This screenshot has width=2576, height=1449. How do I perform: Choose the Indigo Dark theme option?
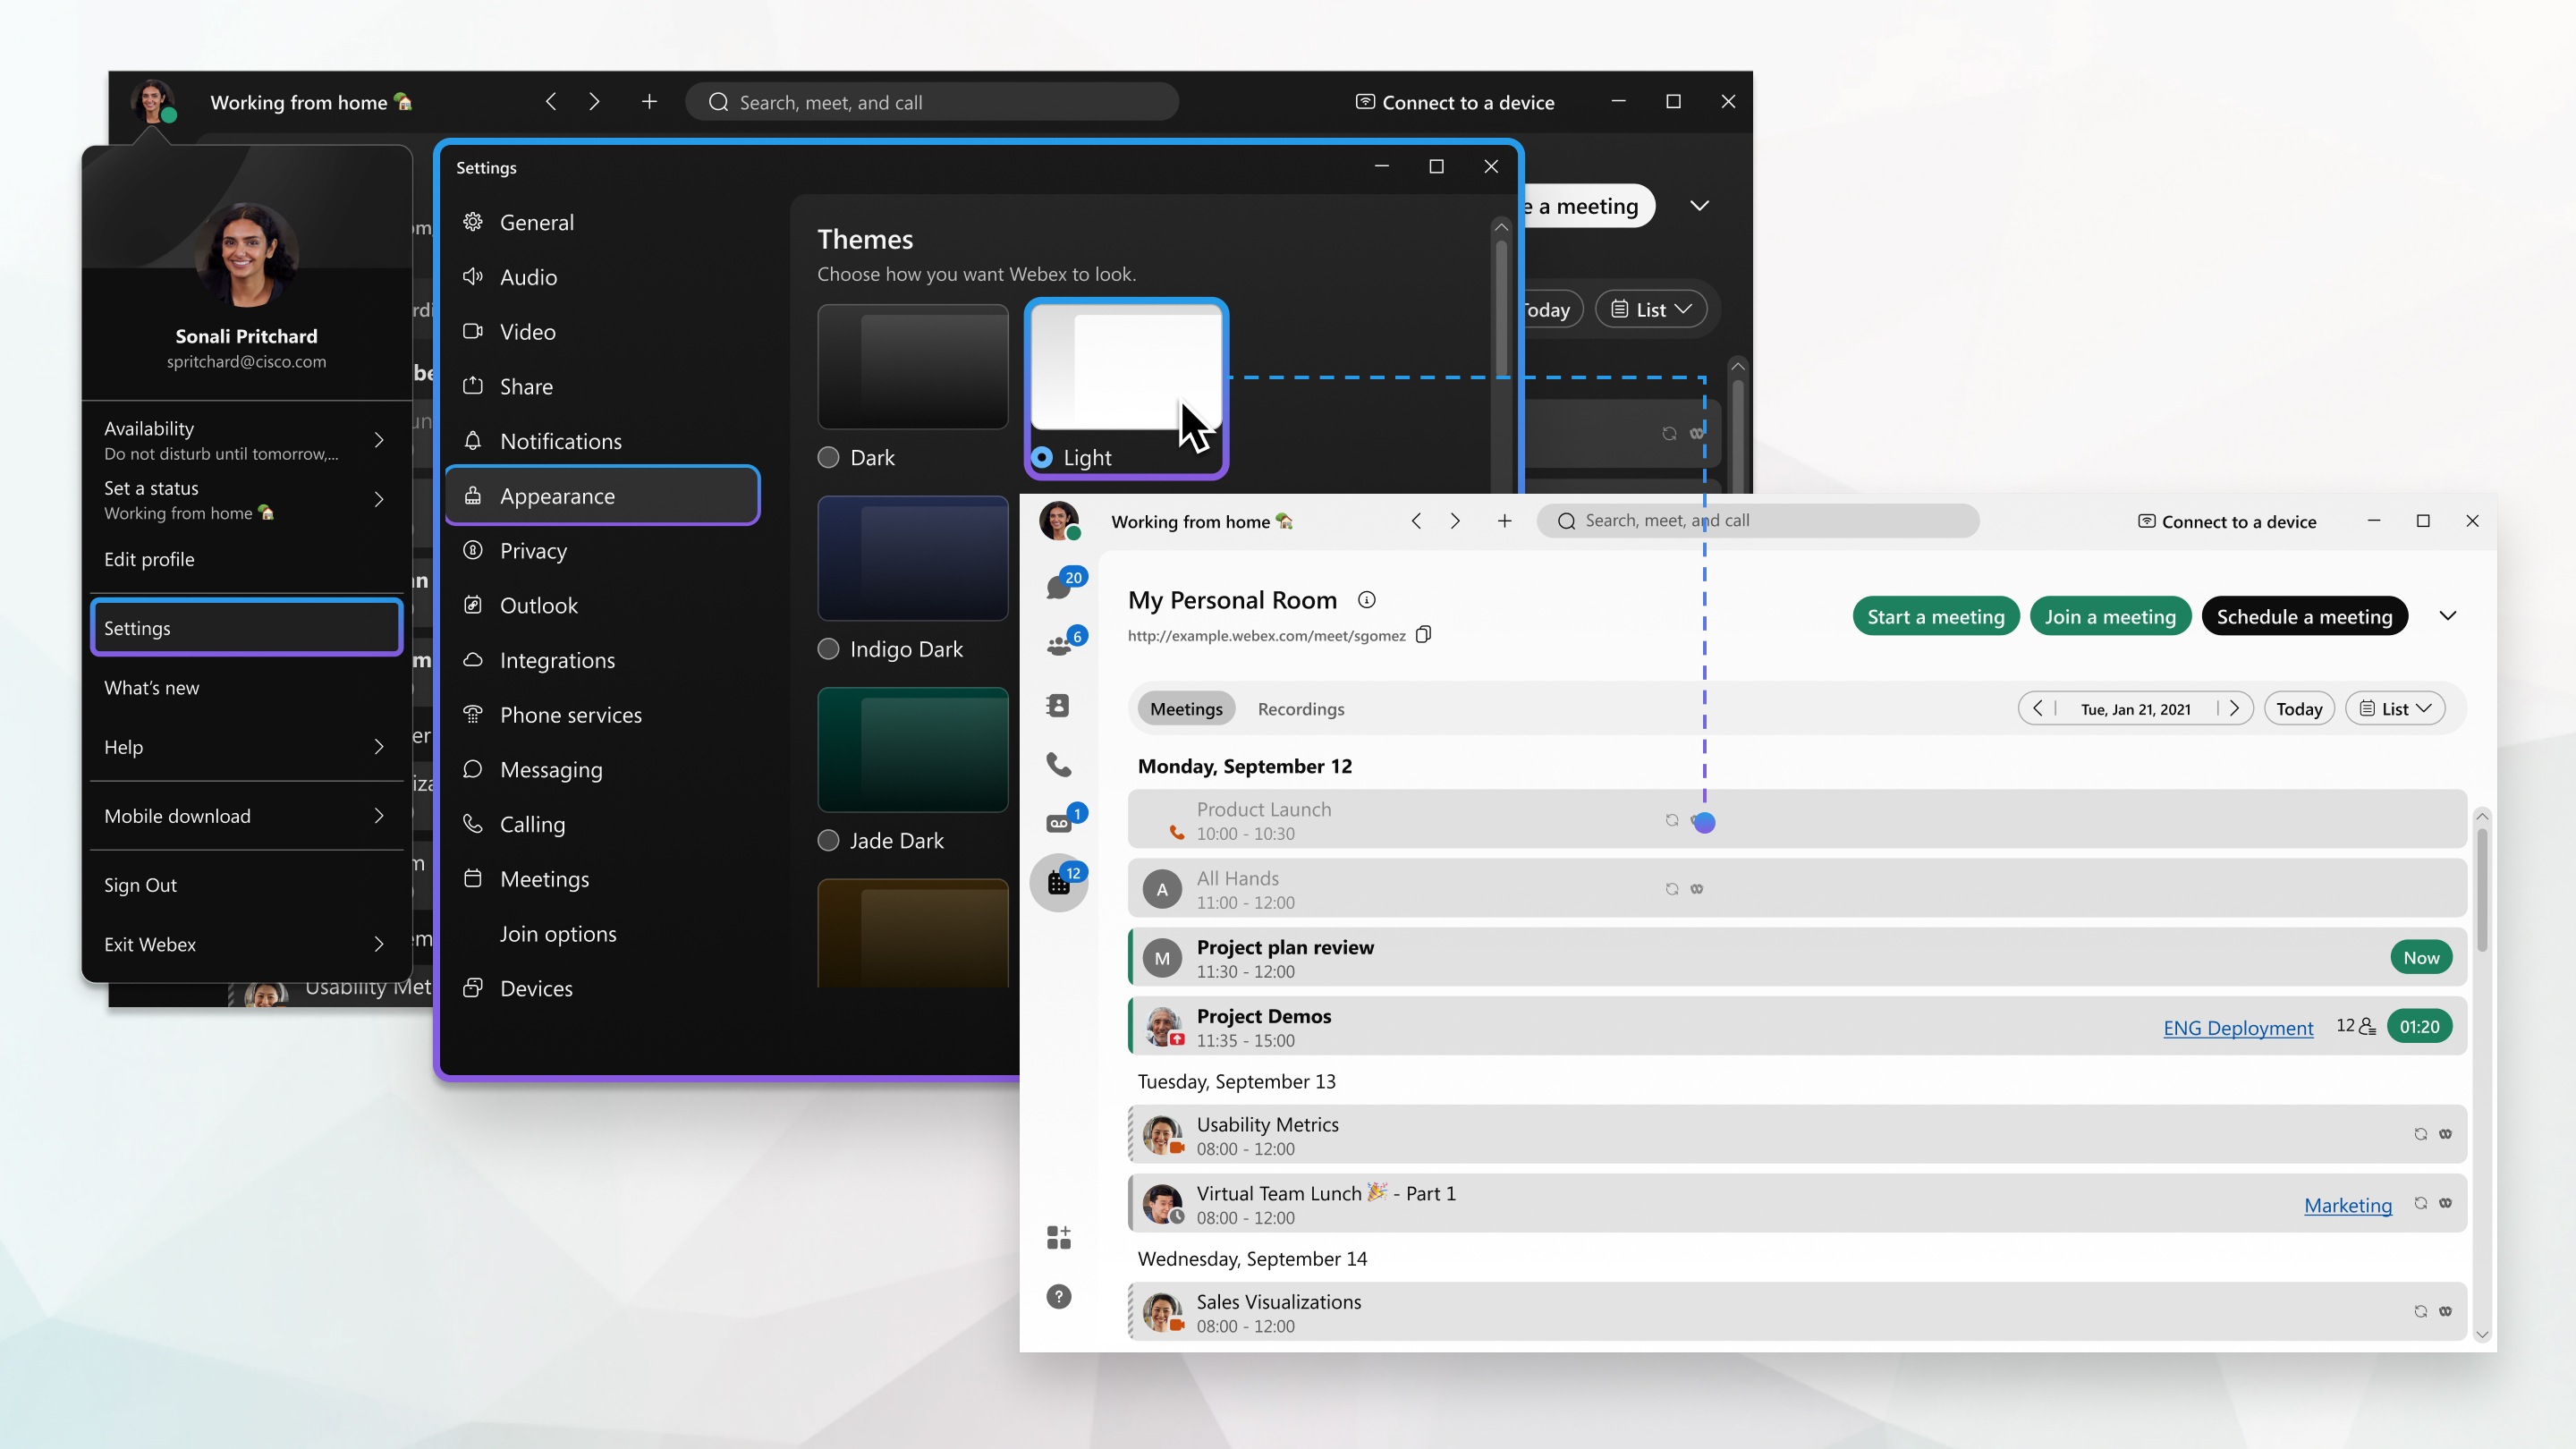coord(829,648)
